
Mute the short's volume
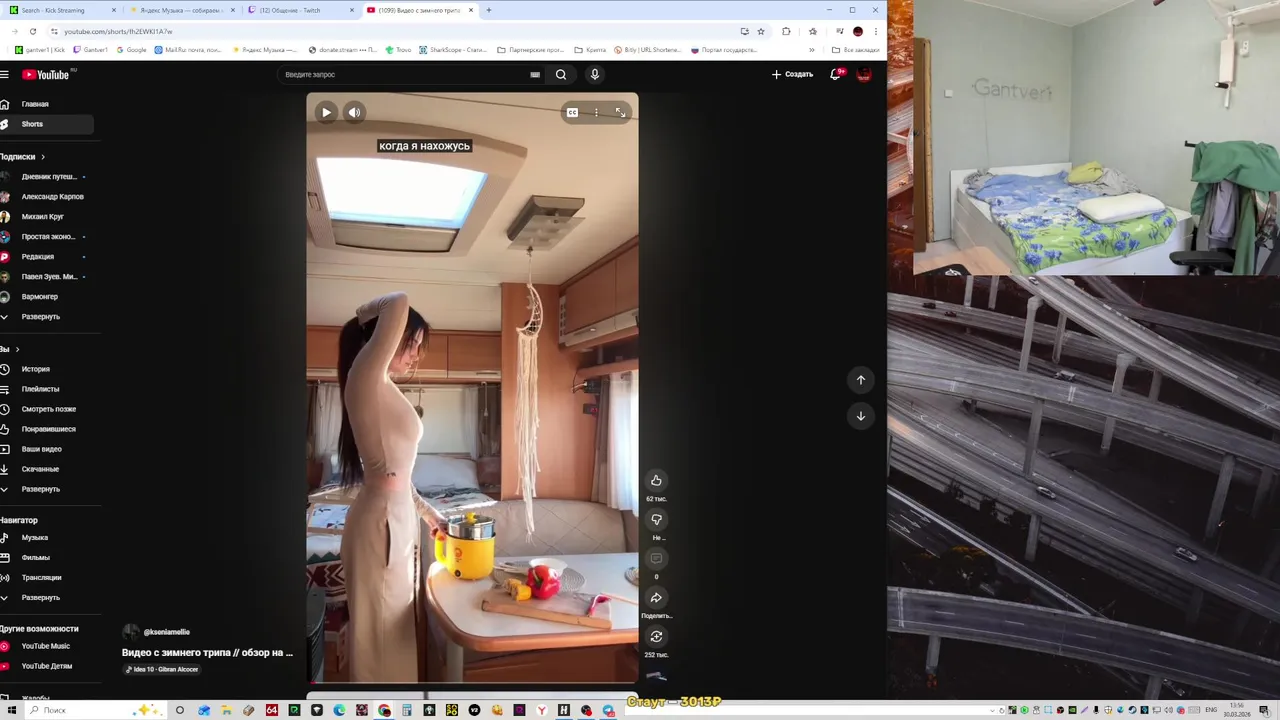[354, 112]
